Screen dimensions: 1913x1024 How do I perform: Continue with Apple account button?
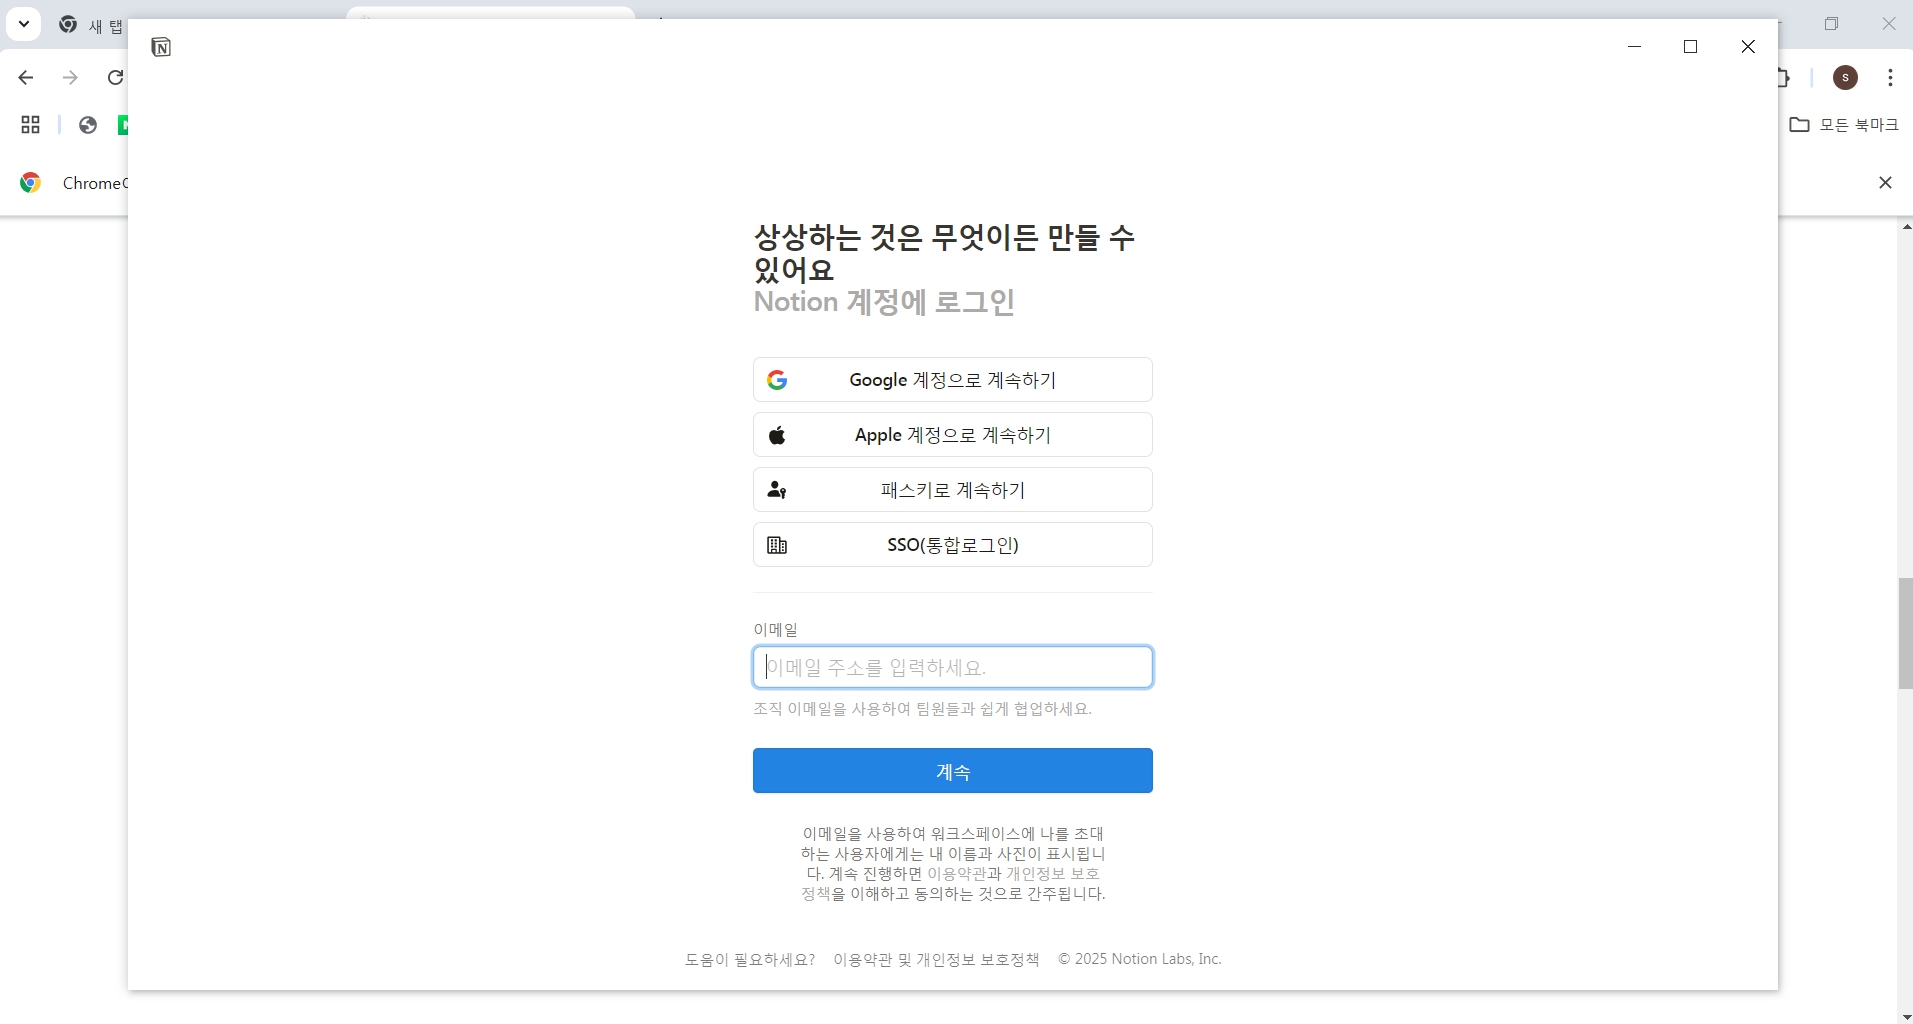click(952, 435)
